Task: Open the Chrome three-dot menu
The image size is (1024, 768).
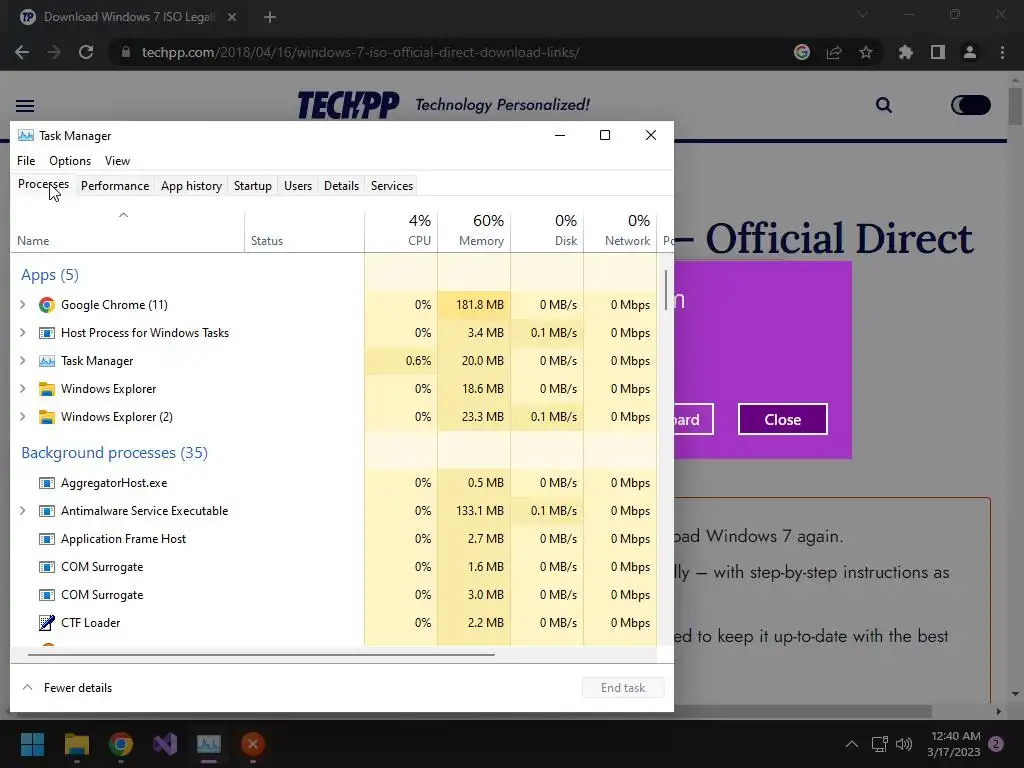Action: (1002, 52)
